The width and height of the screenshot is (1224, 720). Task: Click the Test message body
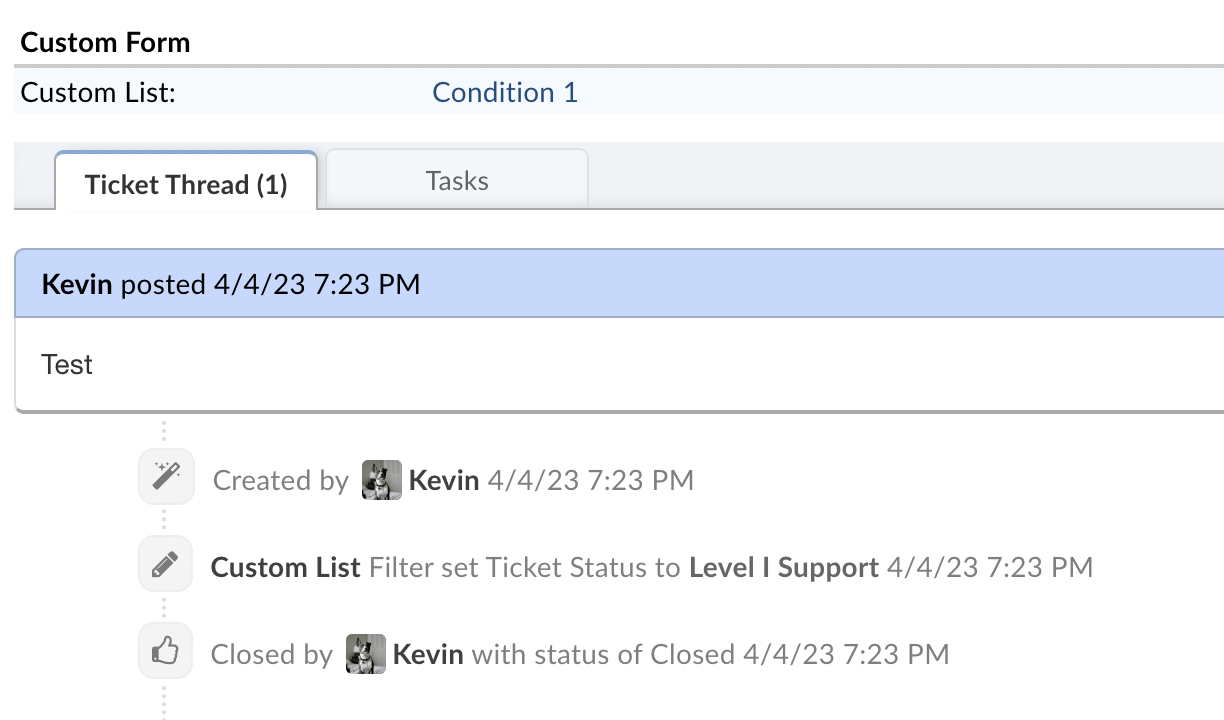(67, 364)
